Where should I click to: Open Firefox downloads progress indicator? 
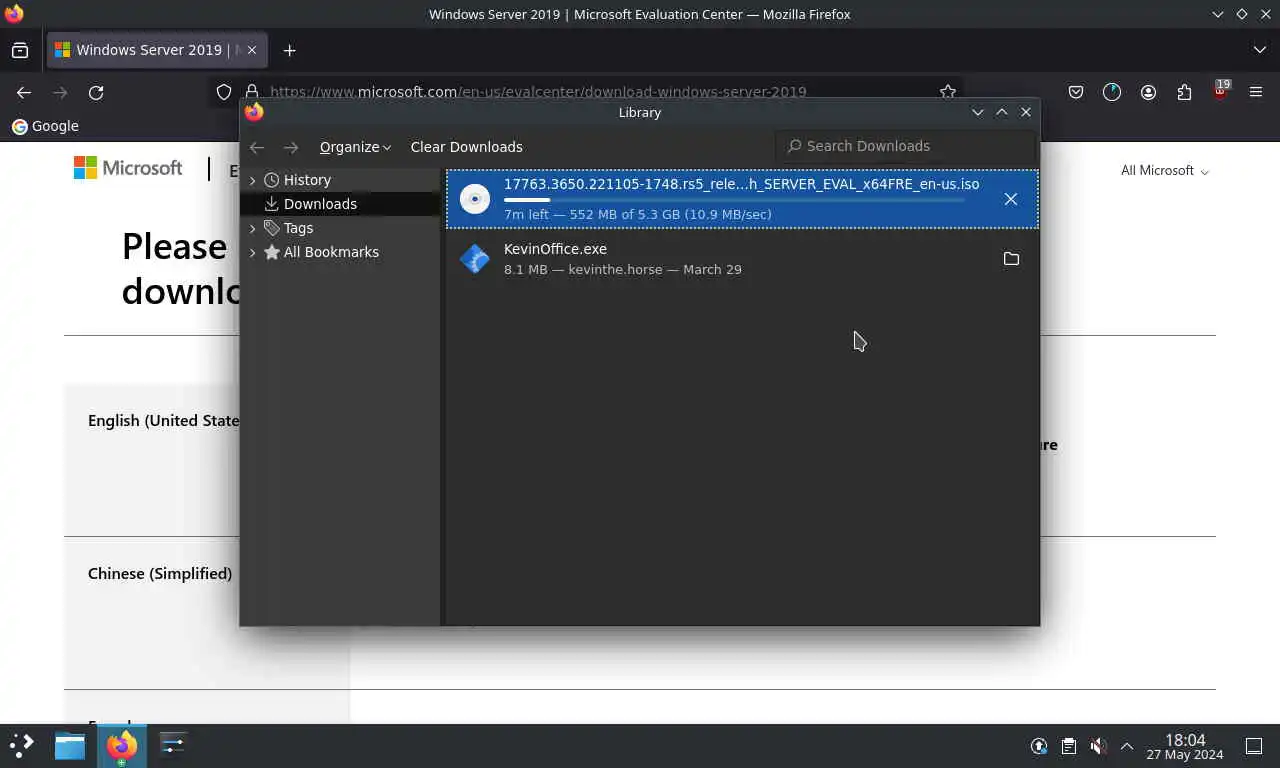(x=1112, y=92)
